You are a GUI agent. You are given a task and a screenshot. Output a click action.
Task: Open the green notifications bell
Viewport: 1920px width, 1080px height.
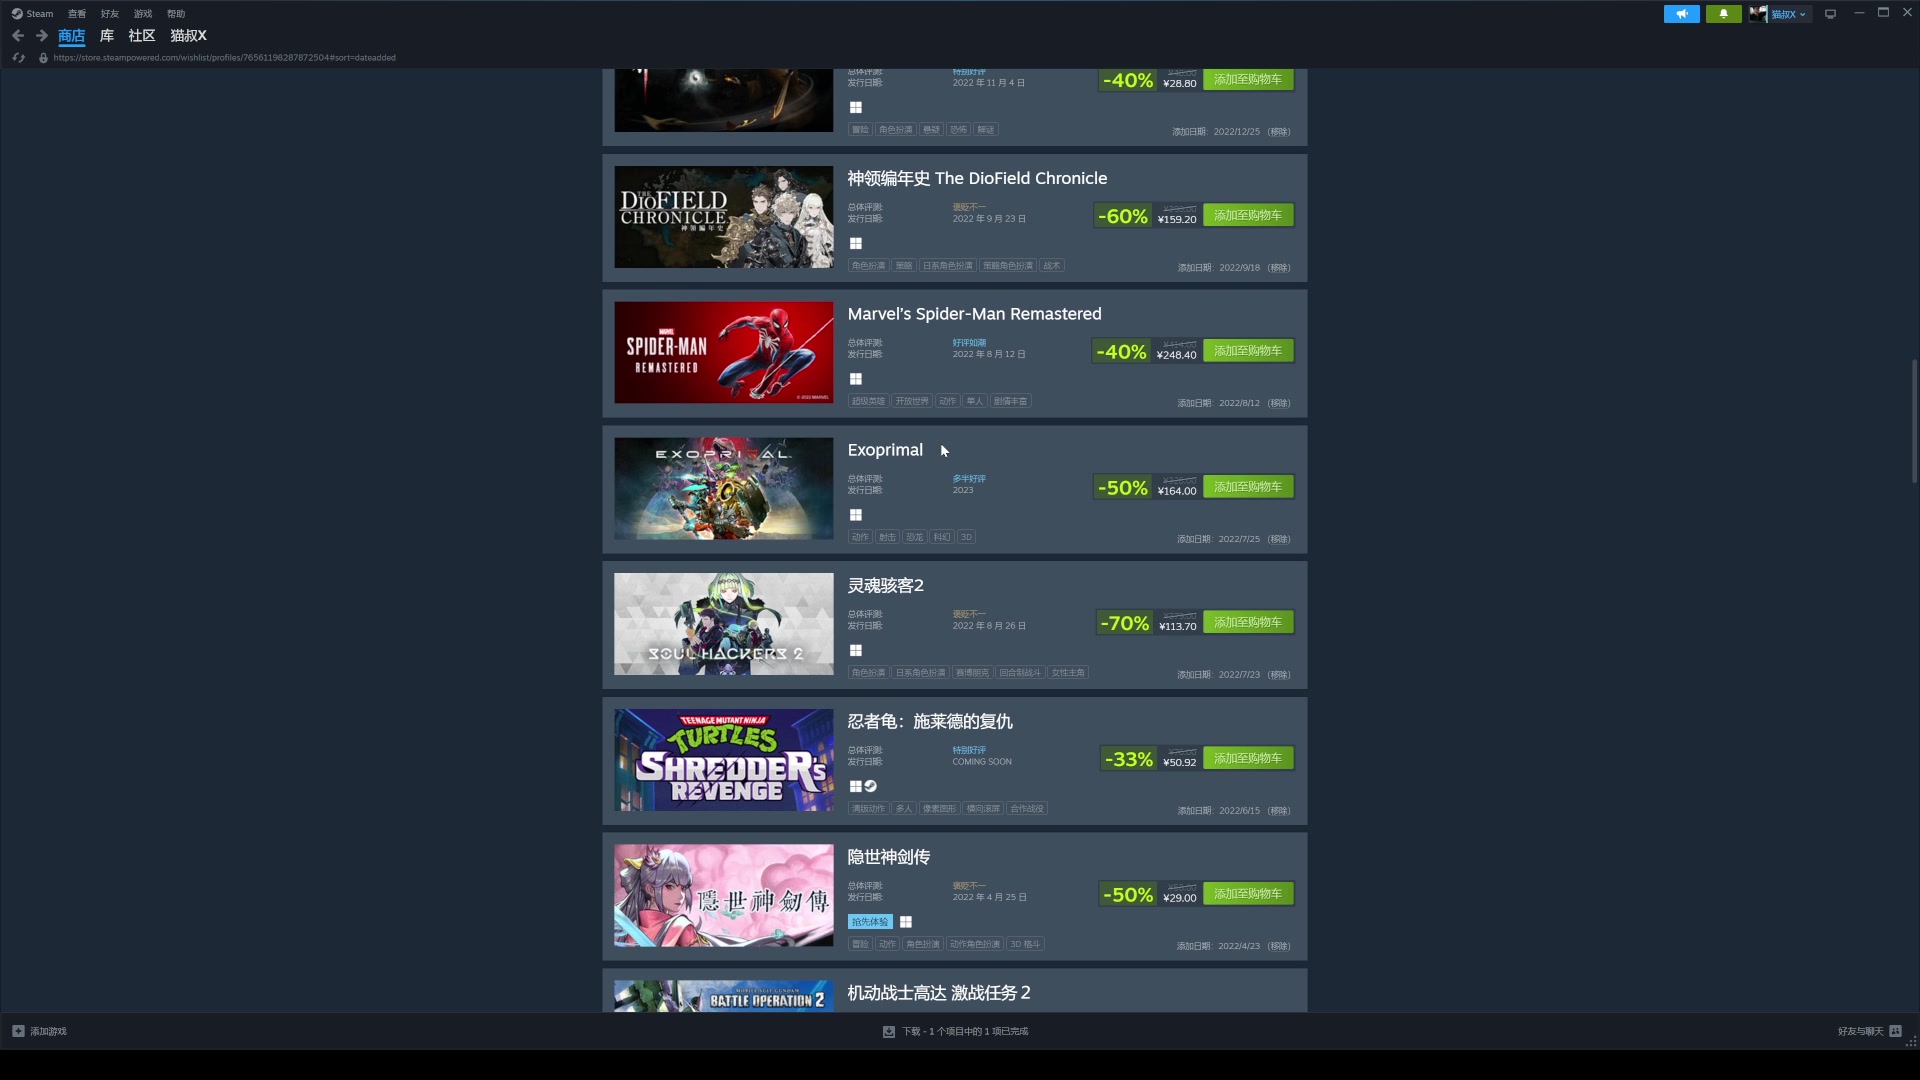pyautogui.click(x=1723, y=14)
